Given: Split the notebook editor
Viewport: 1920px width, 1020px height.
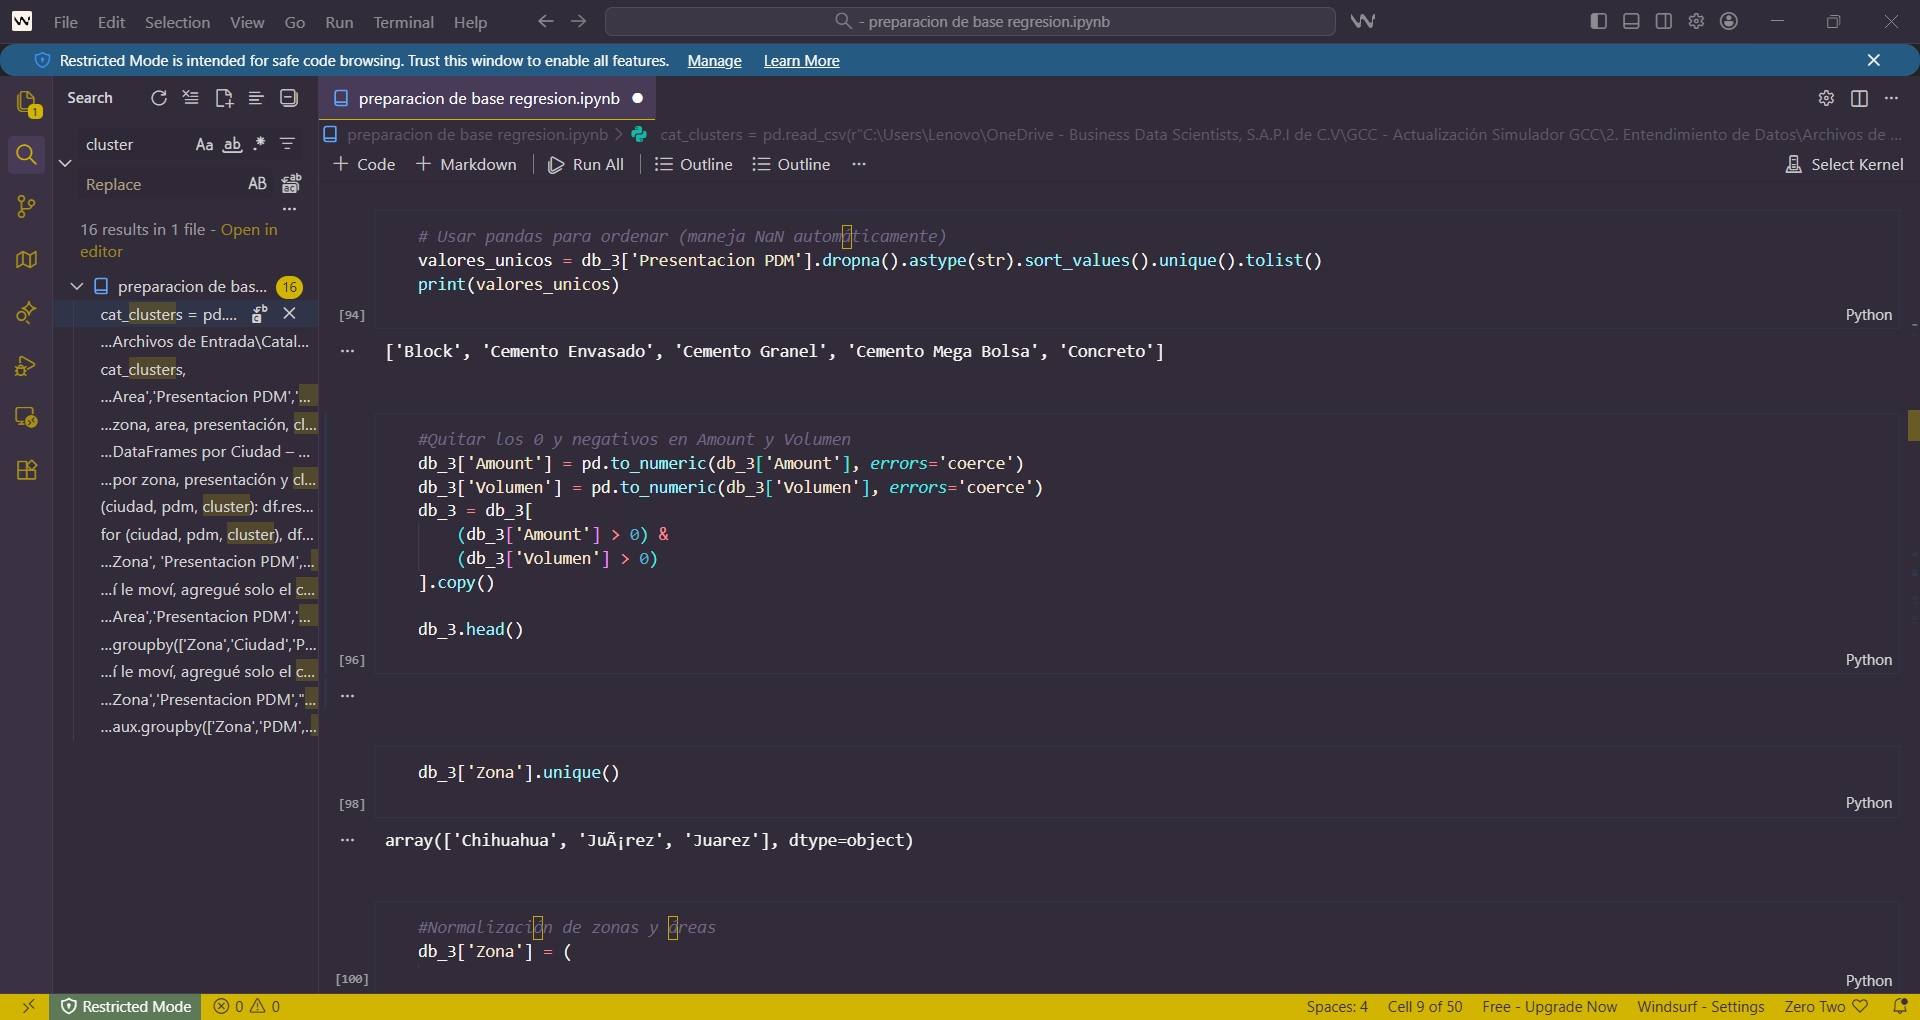Looking at the screenshot, I should click(1859, 98).
